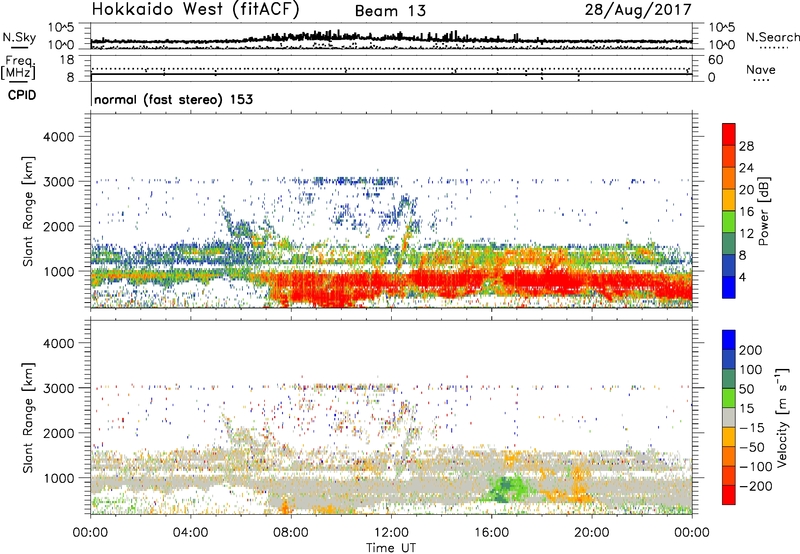Click the red -200 velocity swatch

point(729,495)
